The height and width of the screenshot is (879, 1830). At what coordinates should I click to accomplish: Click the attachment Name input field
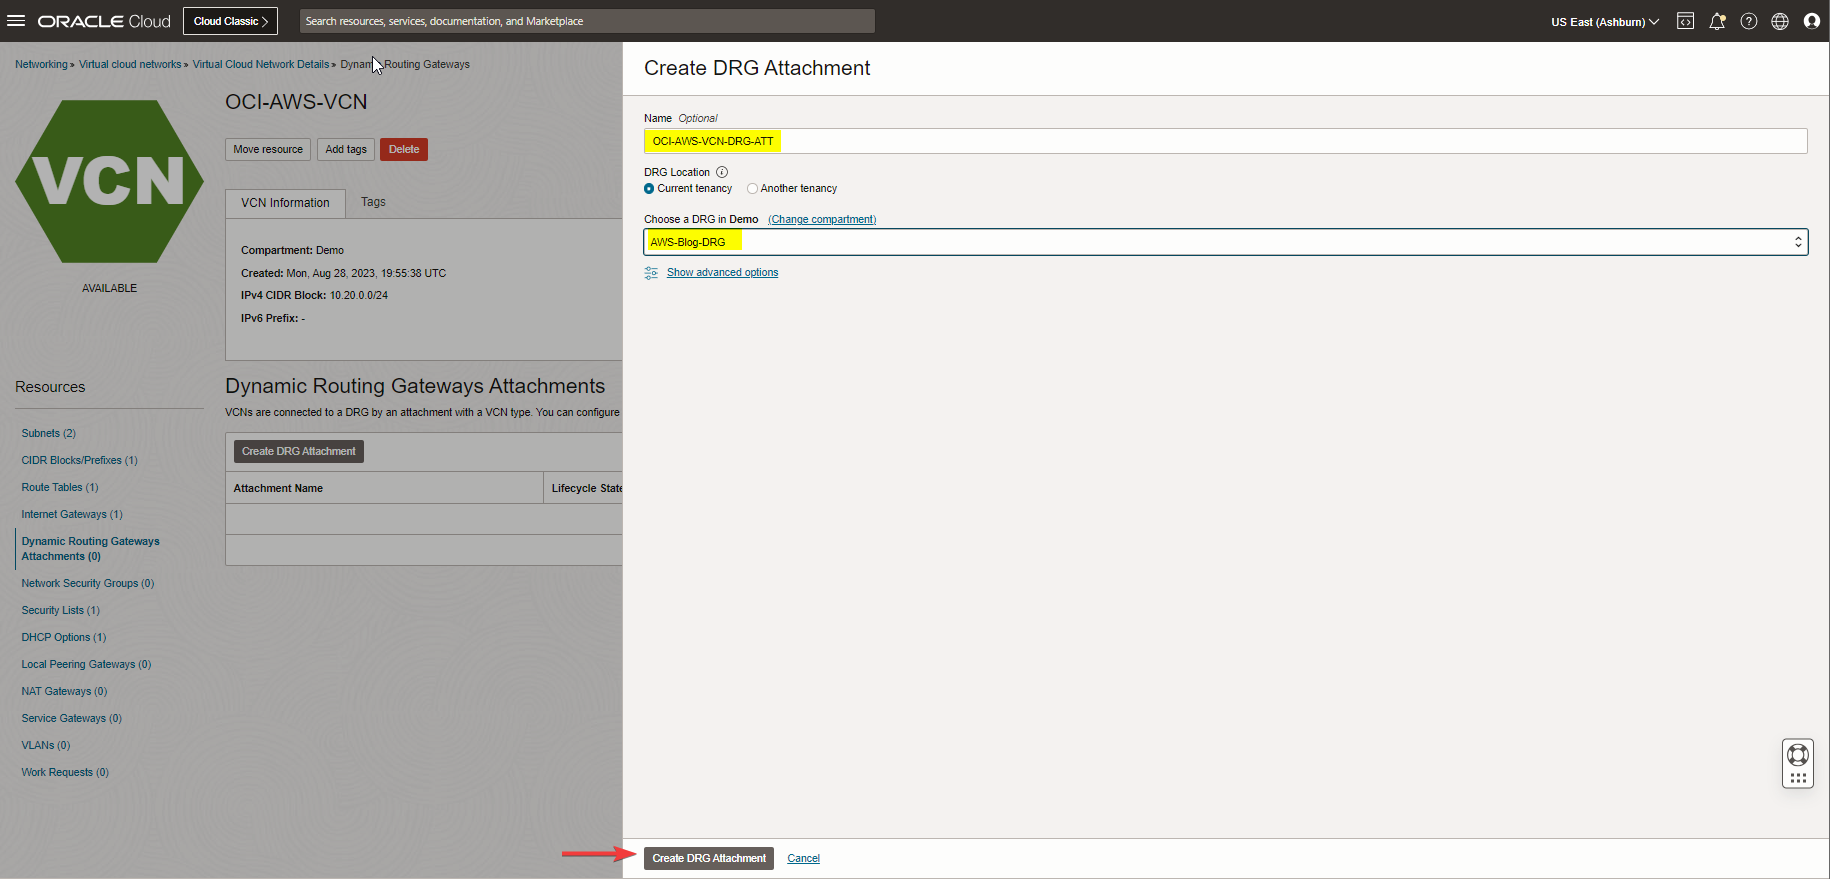coord(1225,141)
